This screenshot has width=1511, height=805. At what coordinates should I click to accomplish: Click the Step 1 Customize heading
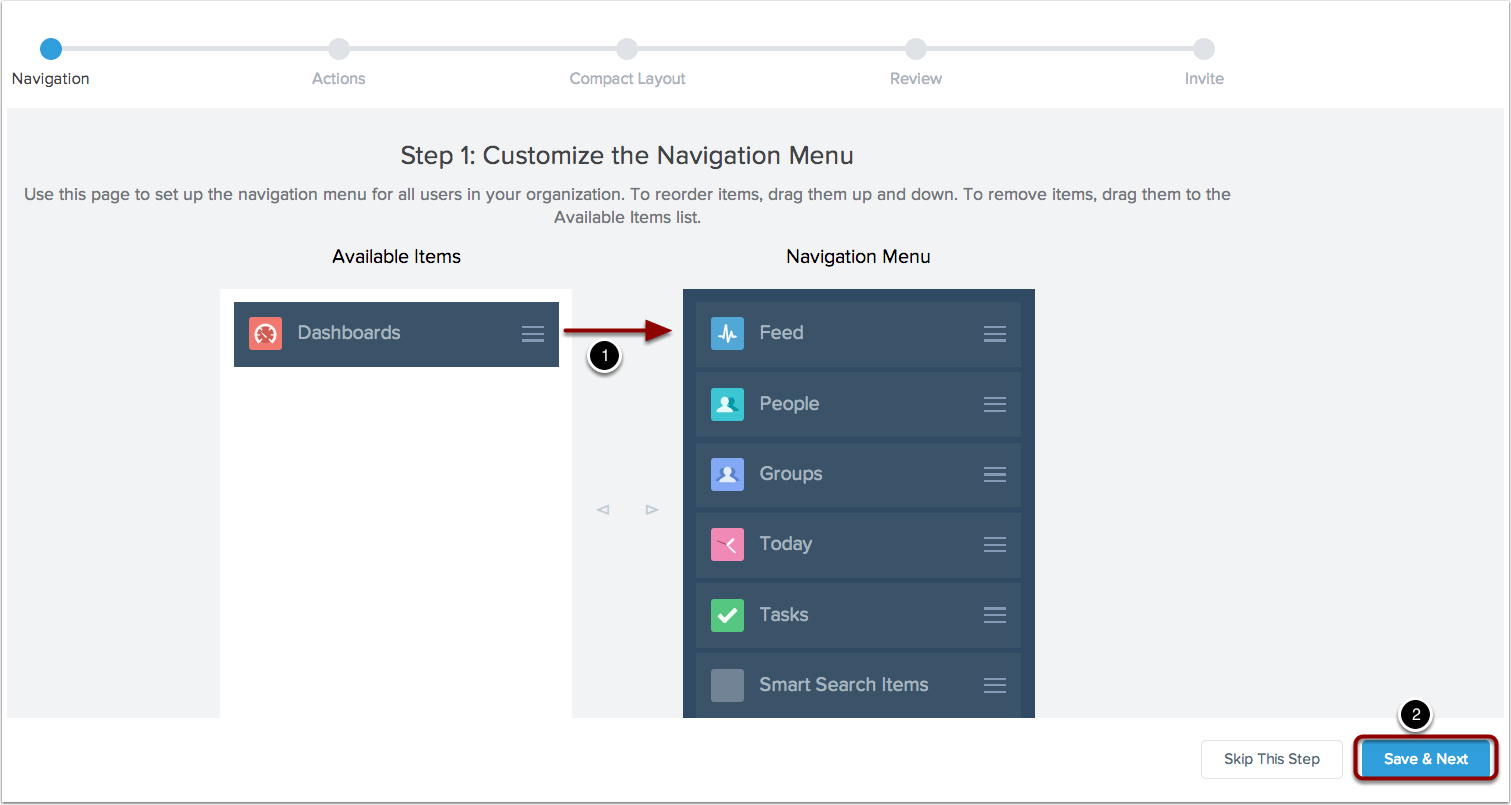(x=627, y=156)
